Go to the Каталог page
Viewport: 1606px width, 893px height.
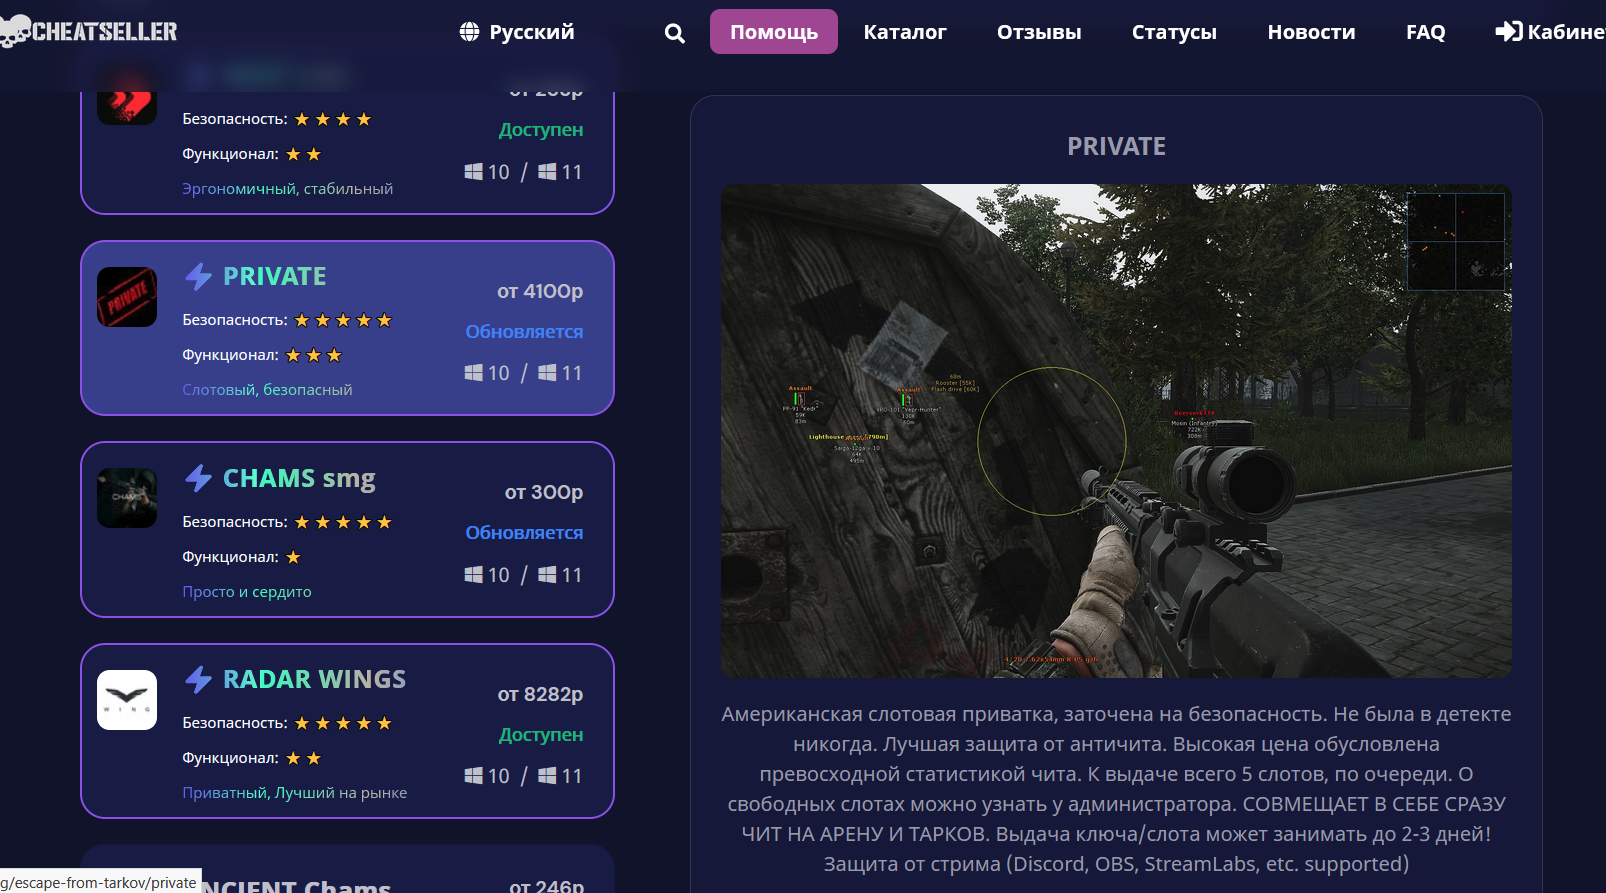(x=905, y=32)
